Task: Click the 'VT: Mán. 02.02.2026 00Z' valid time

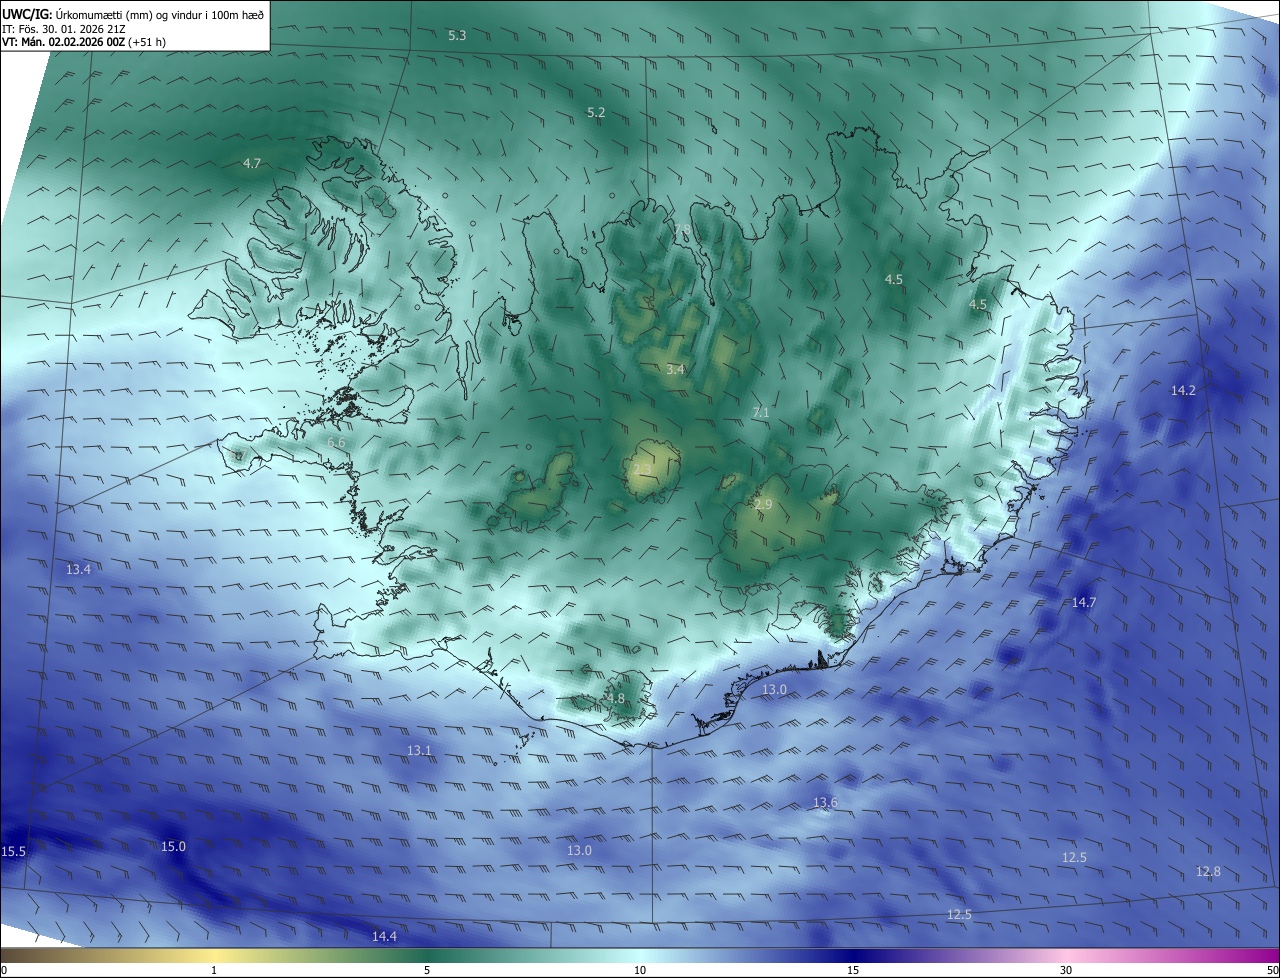Action: 84,42
